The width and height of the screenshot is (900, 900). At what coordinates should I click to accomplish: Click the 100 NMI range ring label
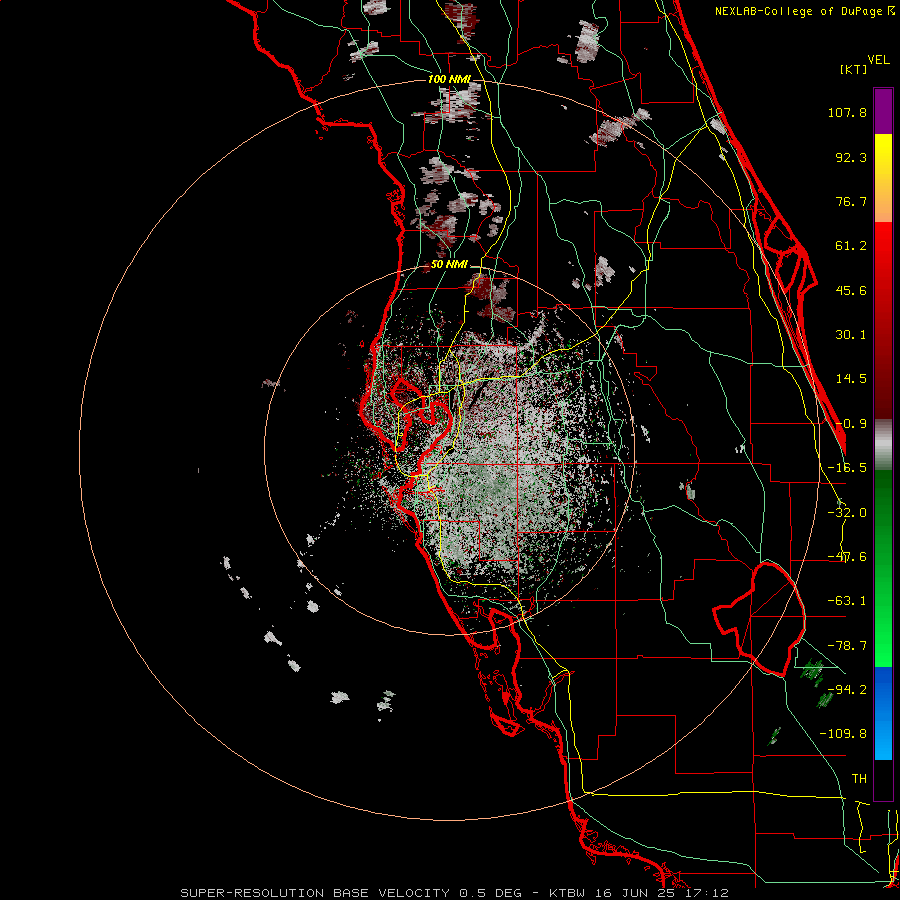pos(449,79)
